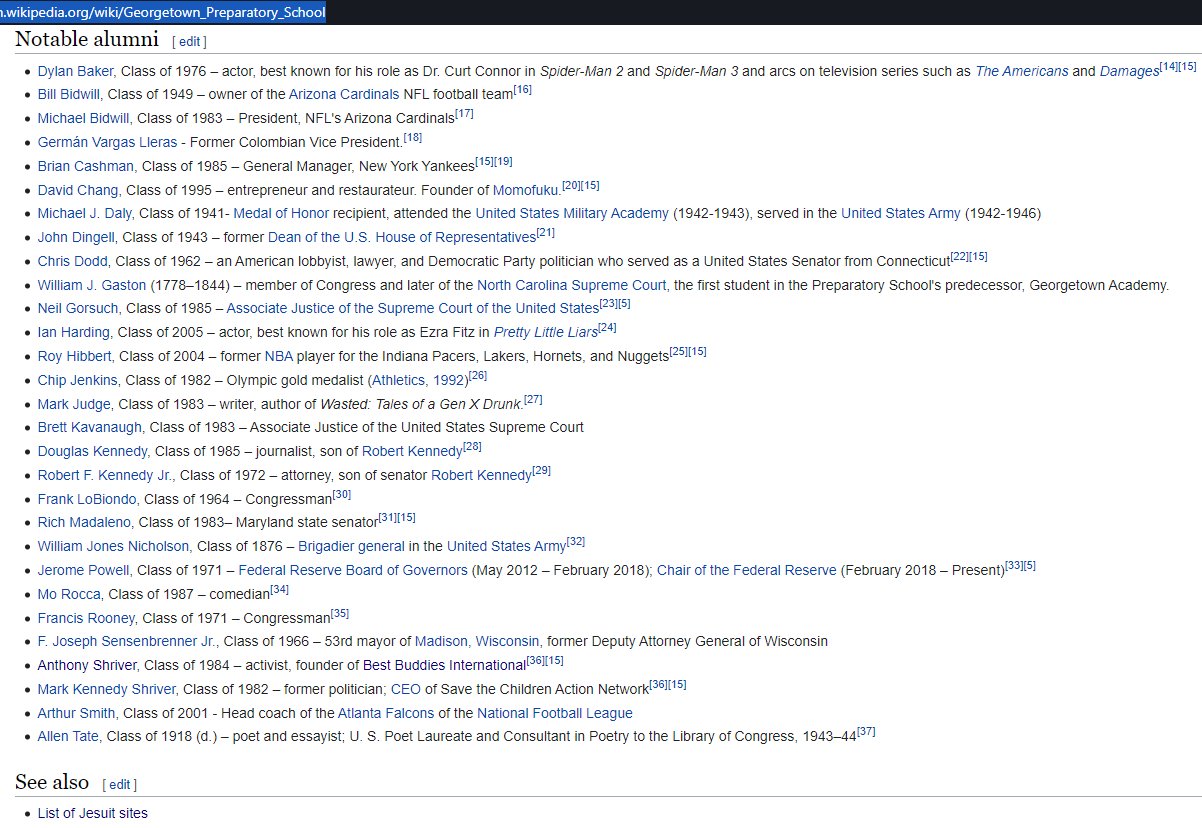1202x828 pixels.
Task: Open The Americans series link
Action: click(1022, 71)
